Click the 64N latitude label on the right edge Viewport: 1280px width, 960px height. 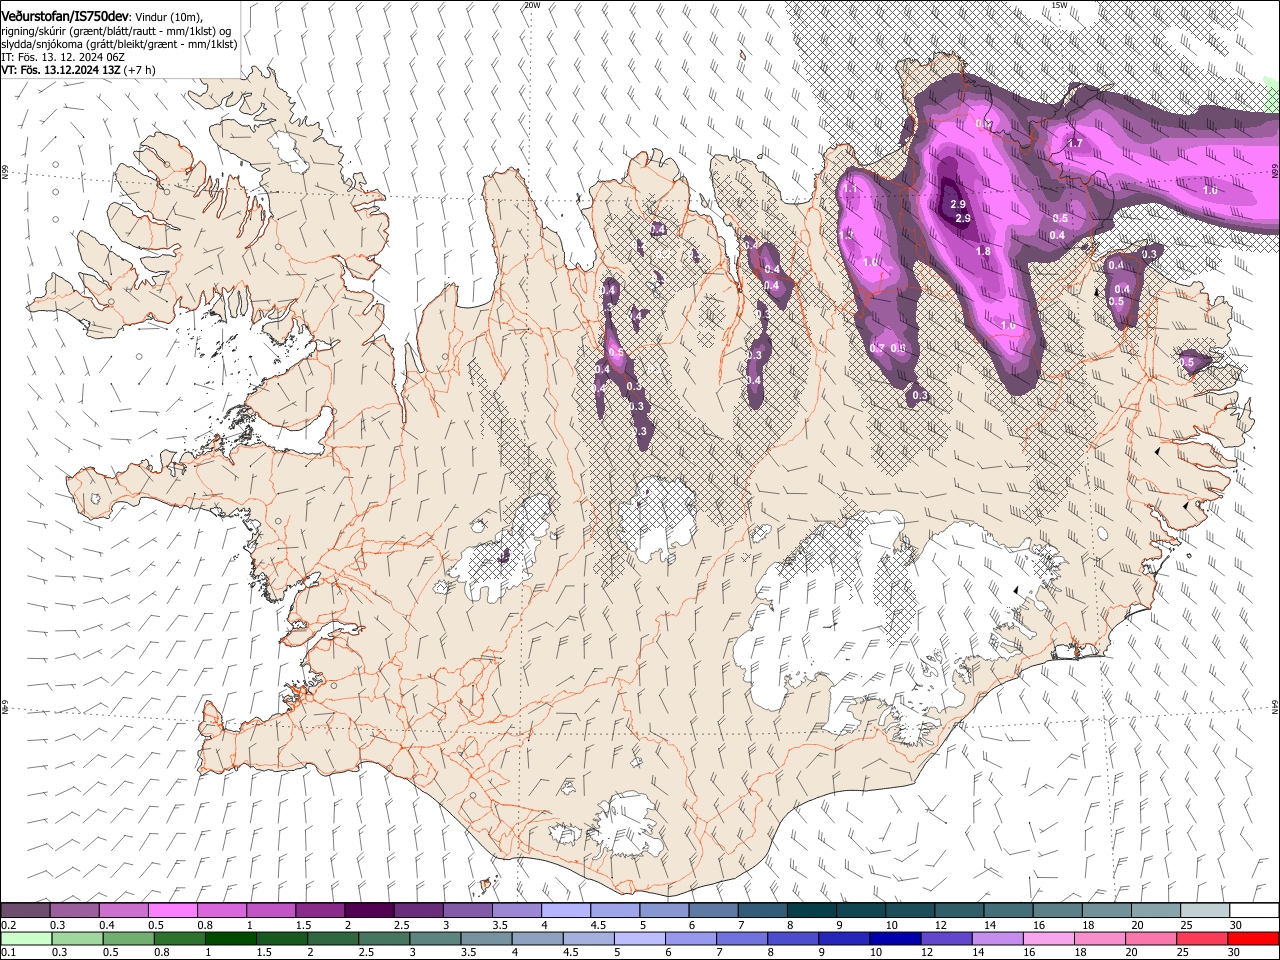pyautogui.click(x=1275, y=706)
